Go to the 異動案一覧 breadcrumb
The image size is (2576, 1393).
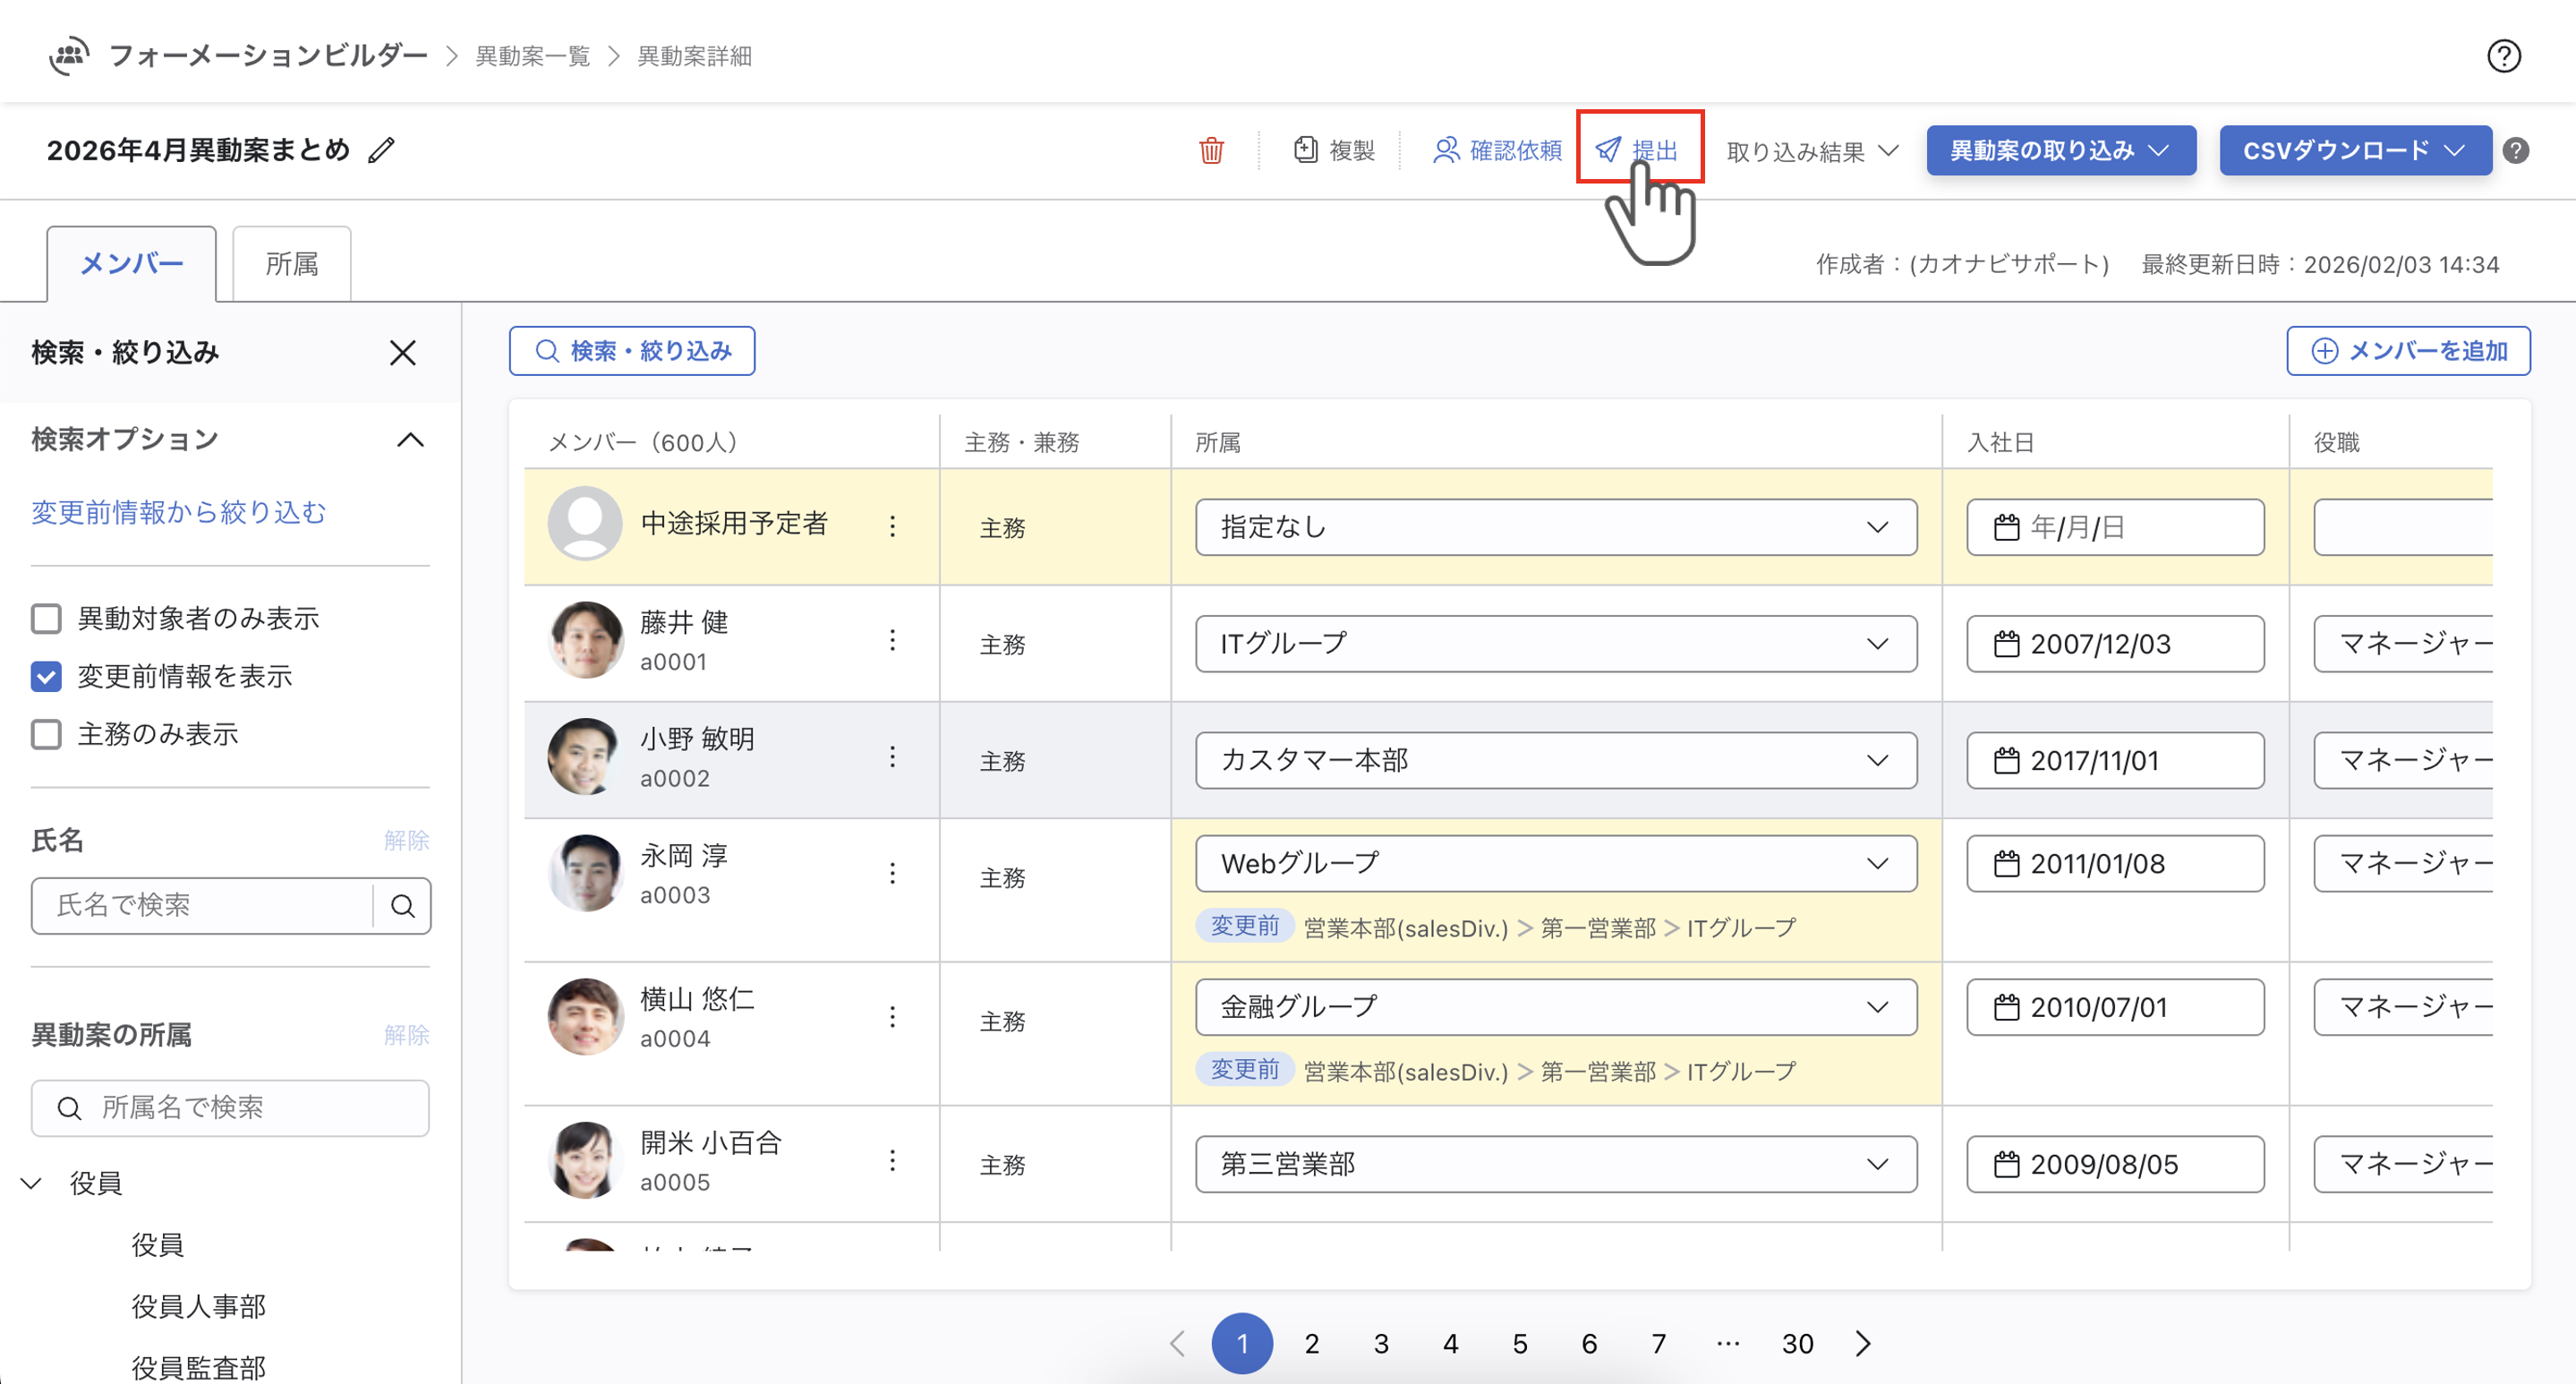(x=532, y=56)
